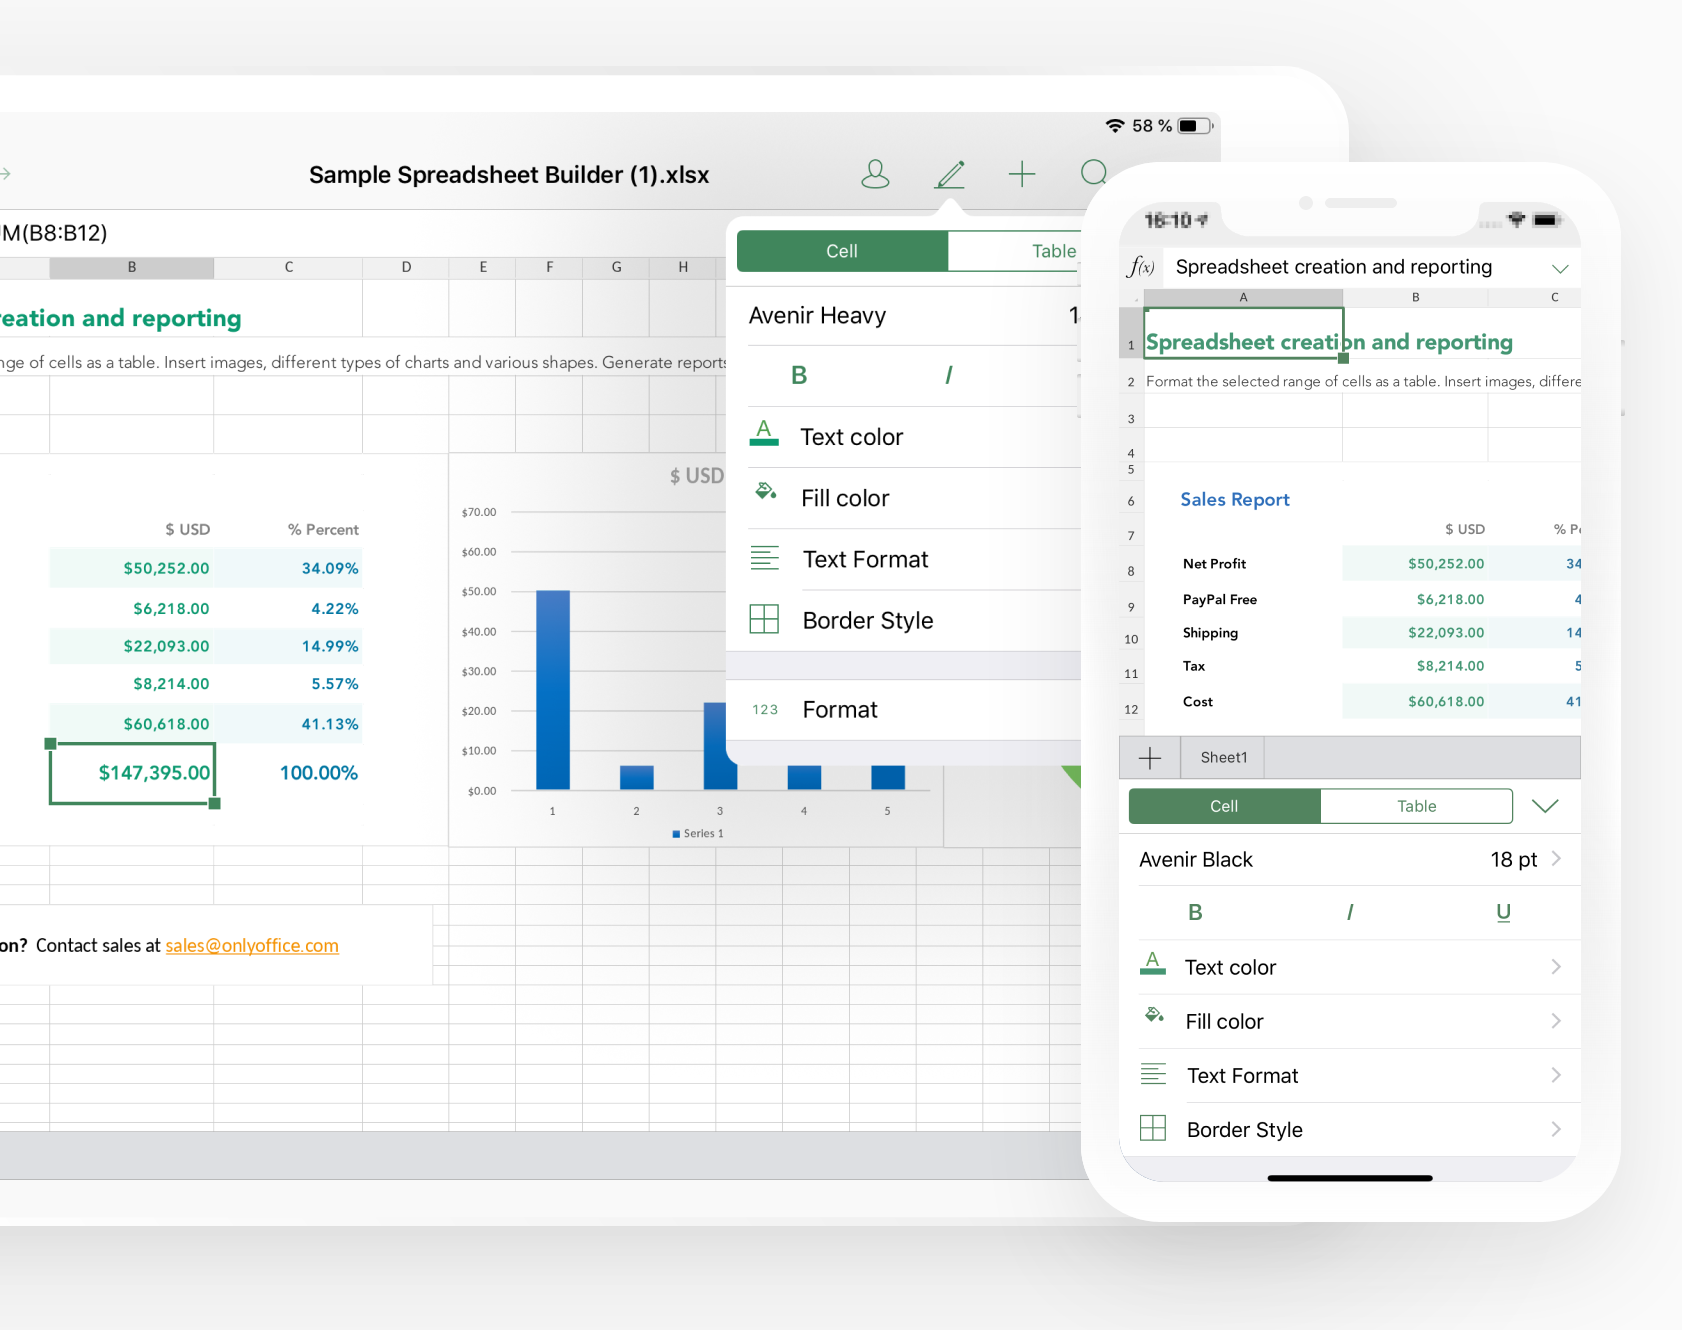Tap the tablet file title Sample Spreadsheet Builder
This screenshot has width=1682, height=1330.
(509, 175)
